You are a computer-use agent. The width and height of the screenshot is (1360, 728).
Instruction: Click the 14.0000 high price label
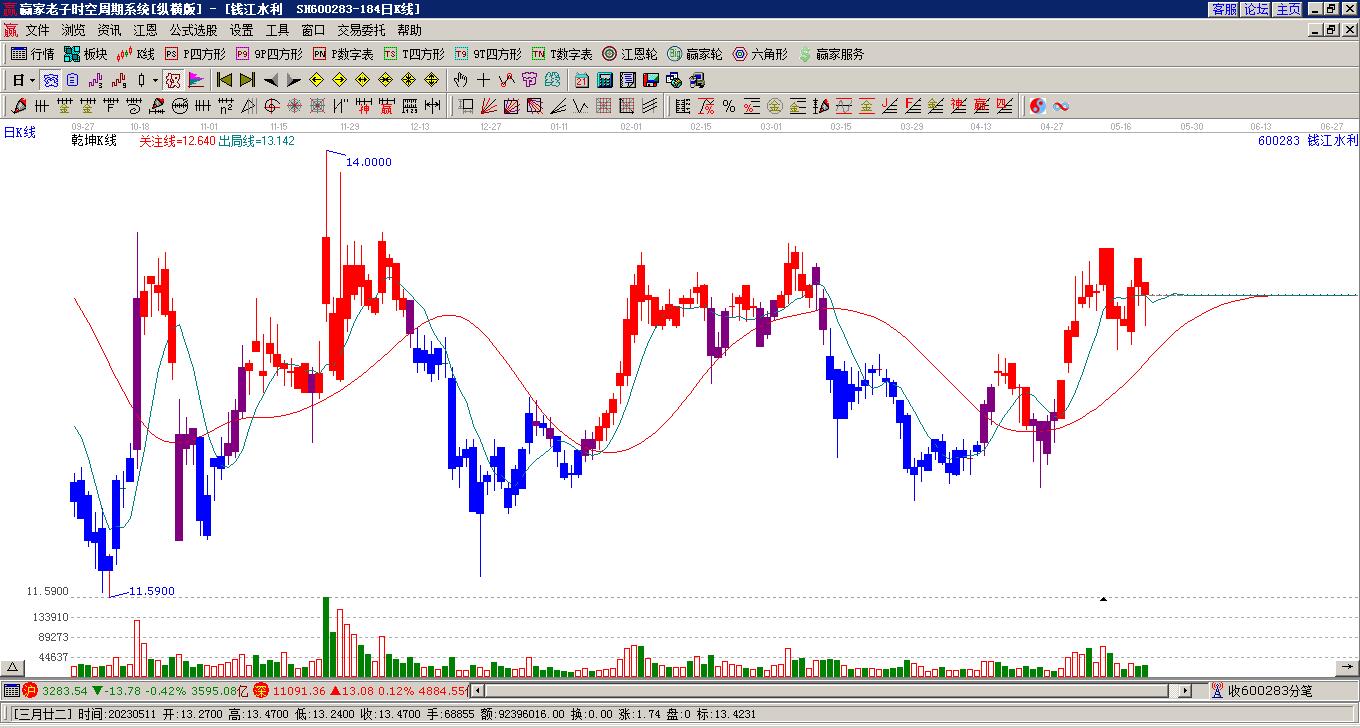(369, 162)
